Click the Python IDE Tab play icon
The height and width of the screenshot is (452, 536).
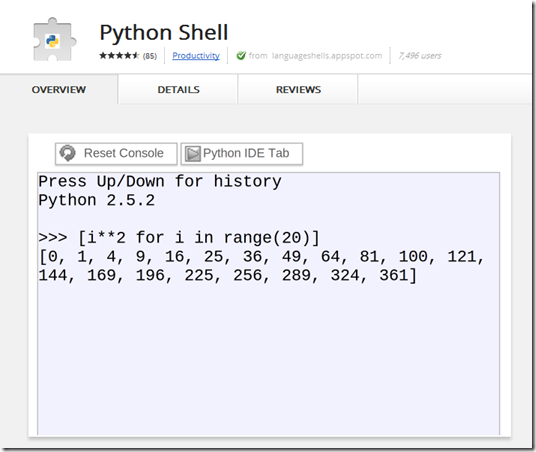tap(192, 154)
